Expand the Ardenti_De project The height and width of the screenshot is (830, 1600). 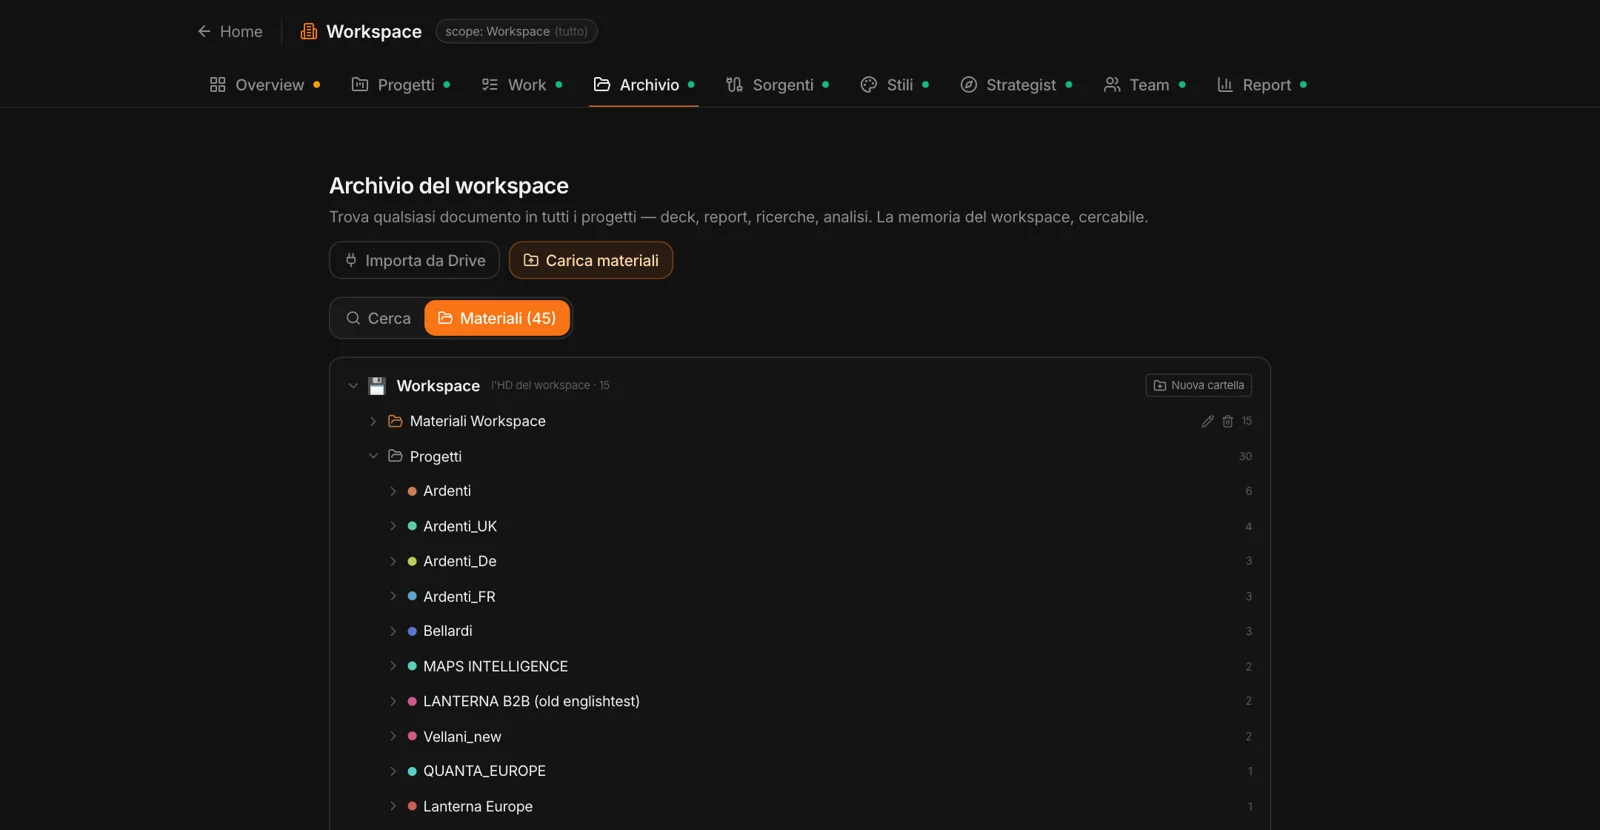click(x=393, y=561)
